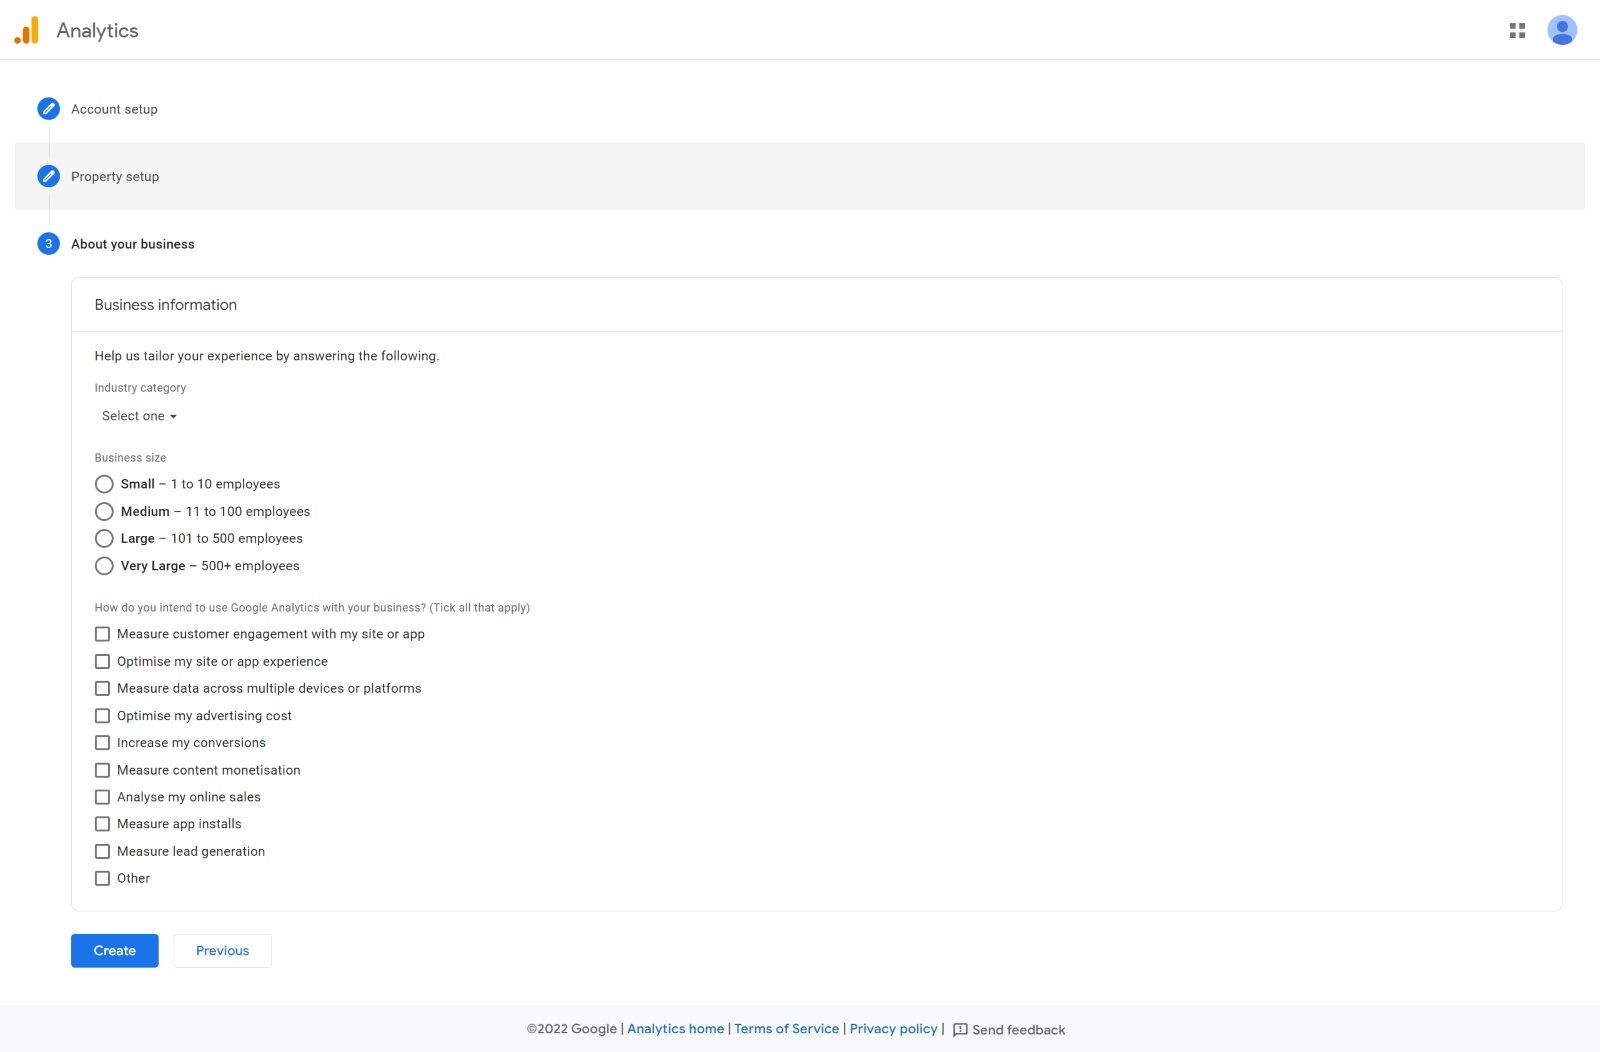Tick the Other checkbox
The image size is (1600, 1052).
(102, 878)
